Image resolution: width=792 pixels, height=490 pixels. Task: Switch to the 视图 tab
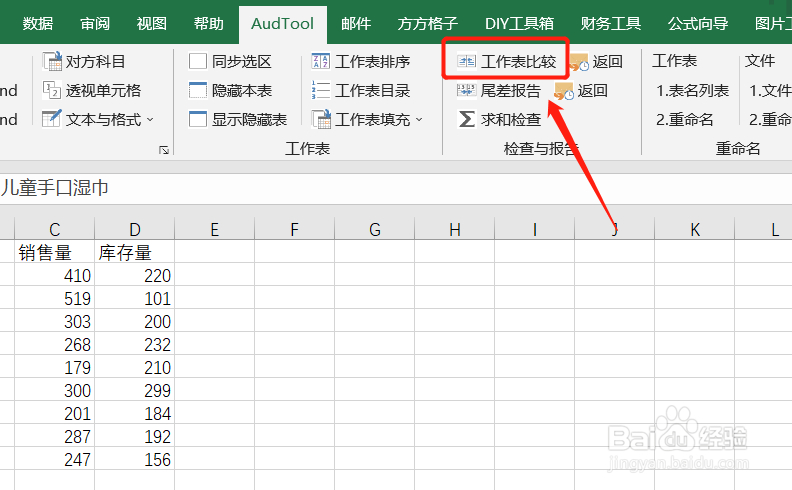click(x=152, y=24)
